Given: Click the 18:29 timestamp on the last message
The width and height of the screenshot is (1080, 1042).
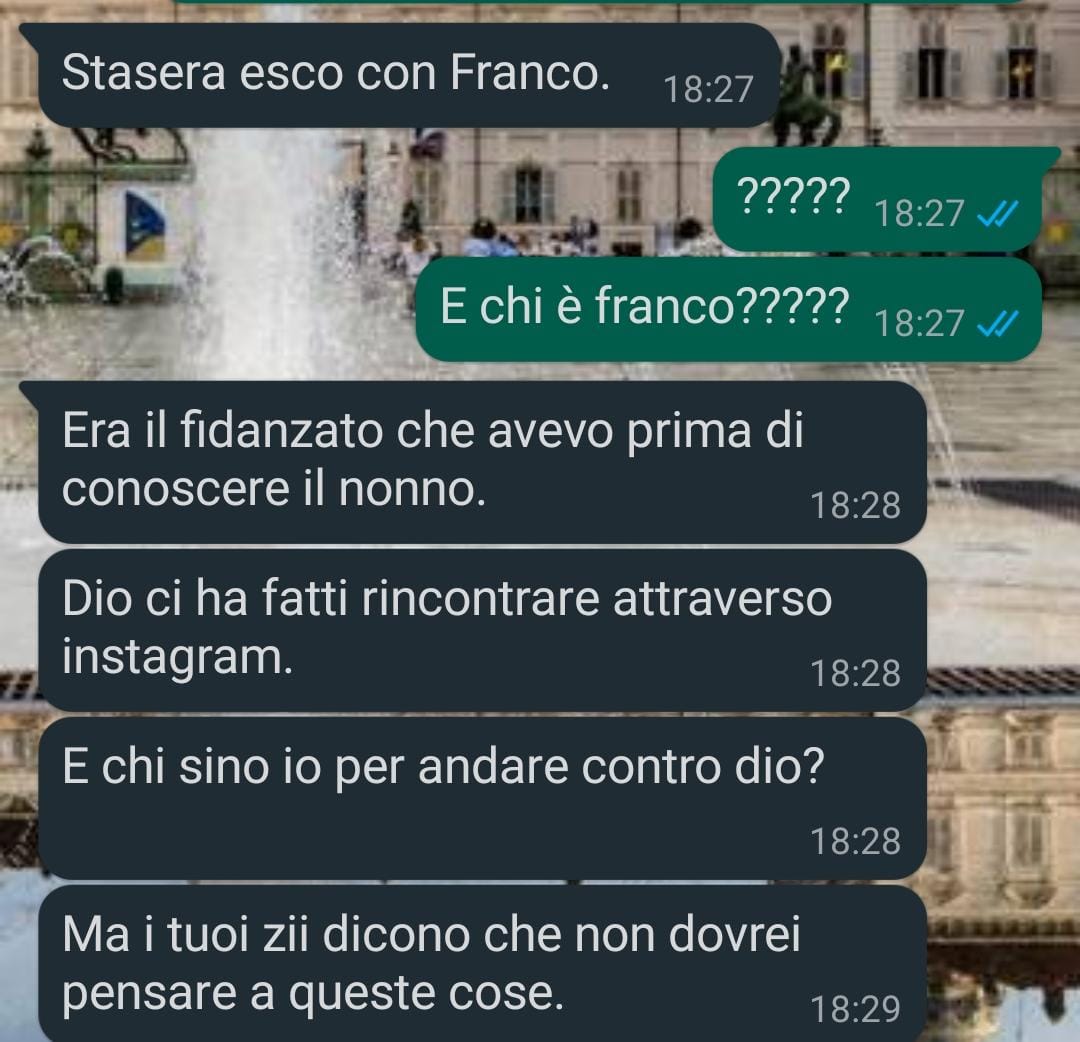Looking at the screenshot, I should coord(855,1010).
